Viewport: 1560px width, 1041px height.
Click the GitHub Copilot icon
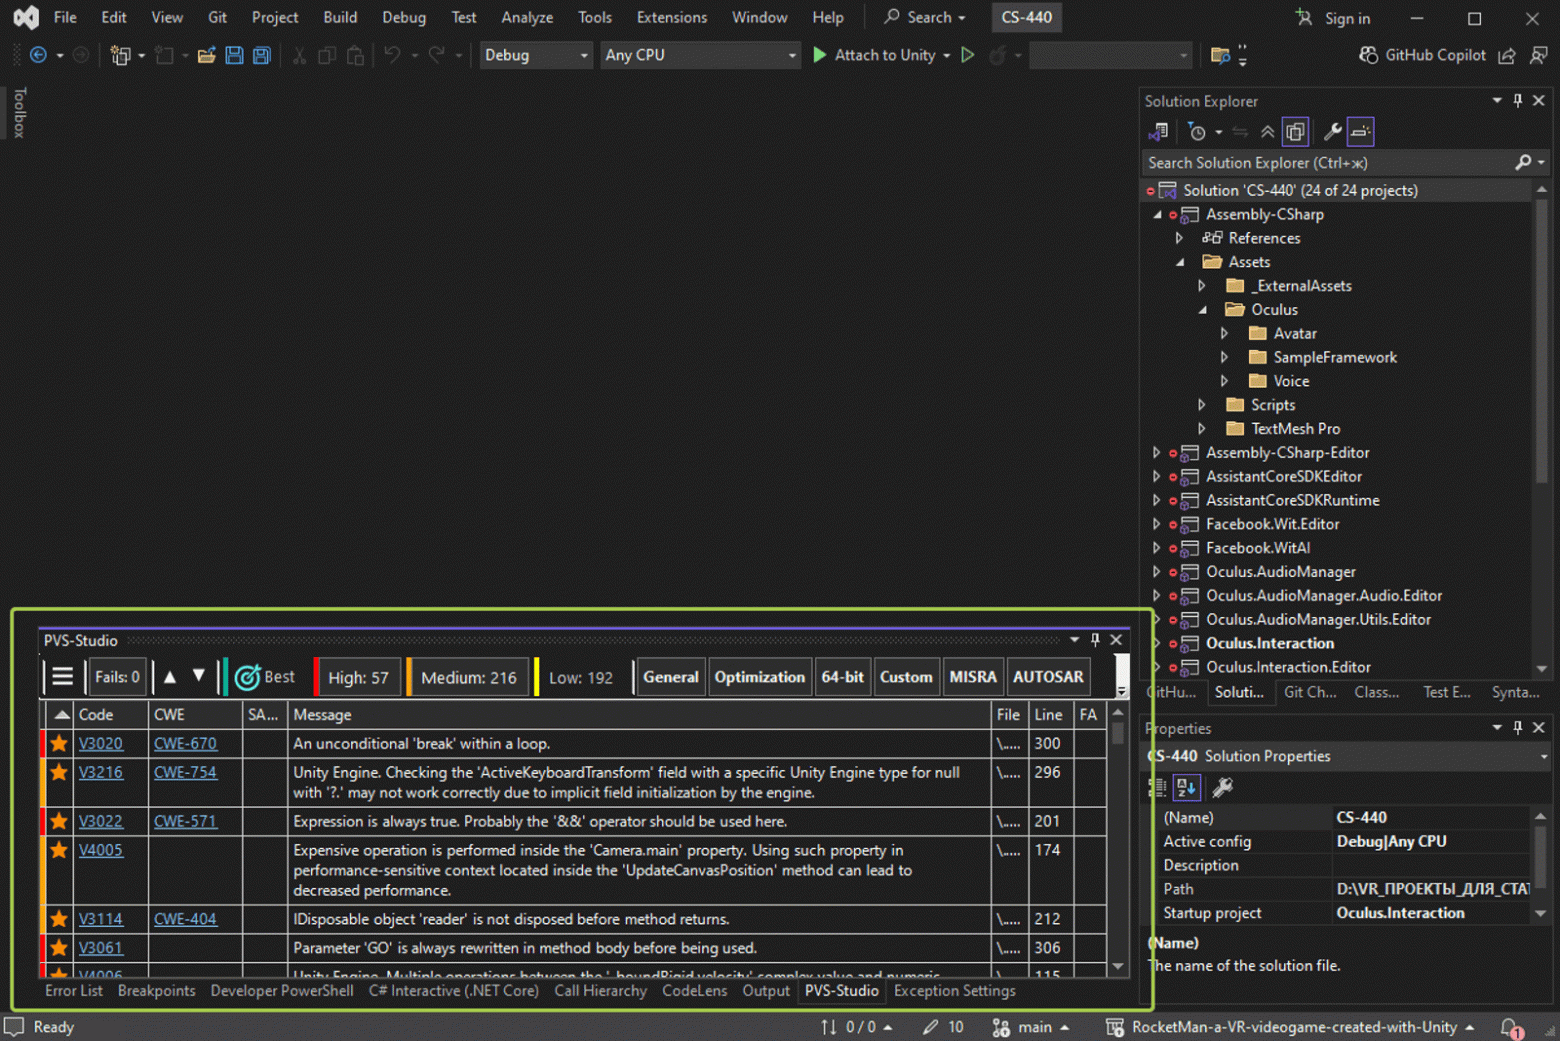1368,56
